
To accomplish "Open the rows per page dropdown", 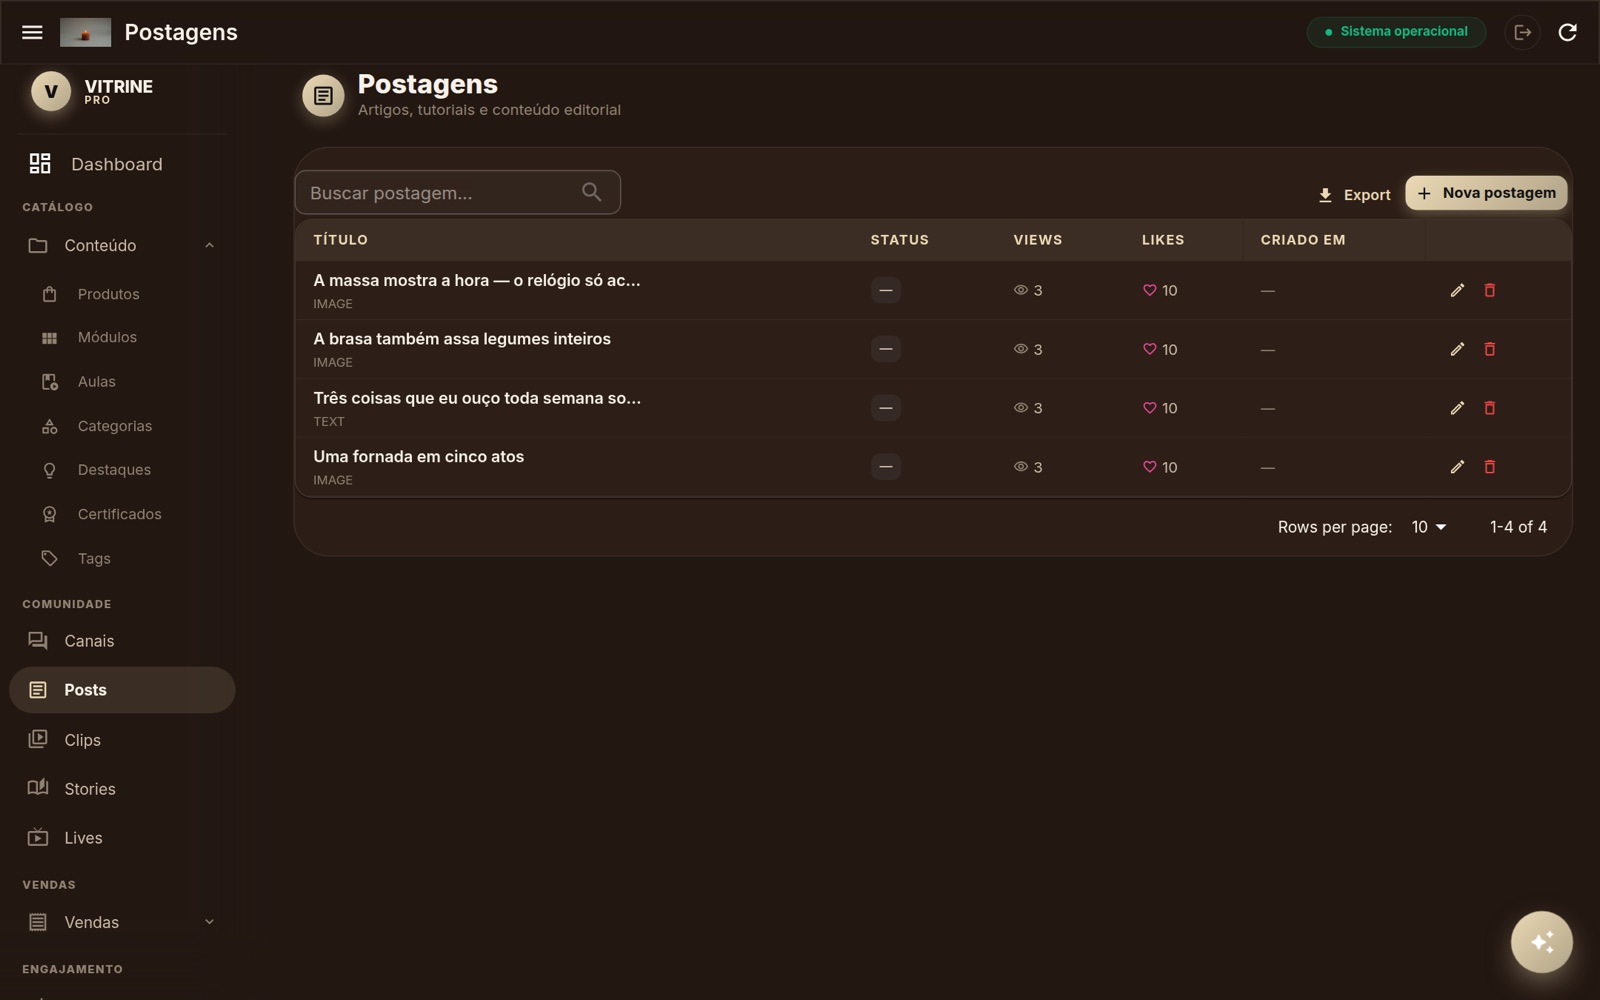I will [1429, 527].
